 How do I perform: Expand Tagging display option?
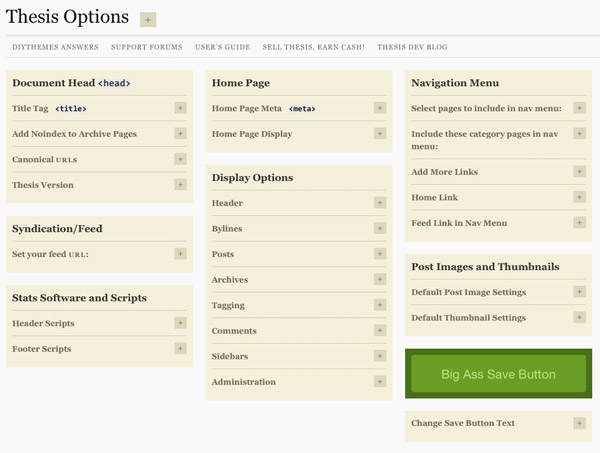coord(380,305)
